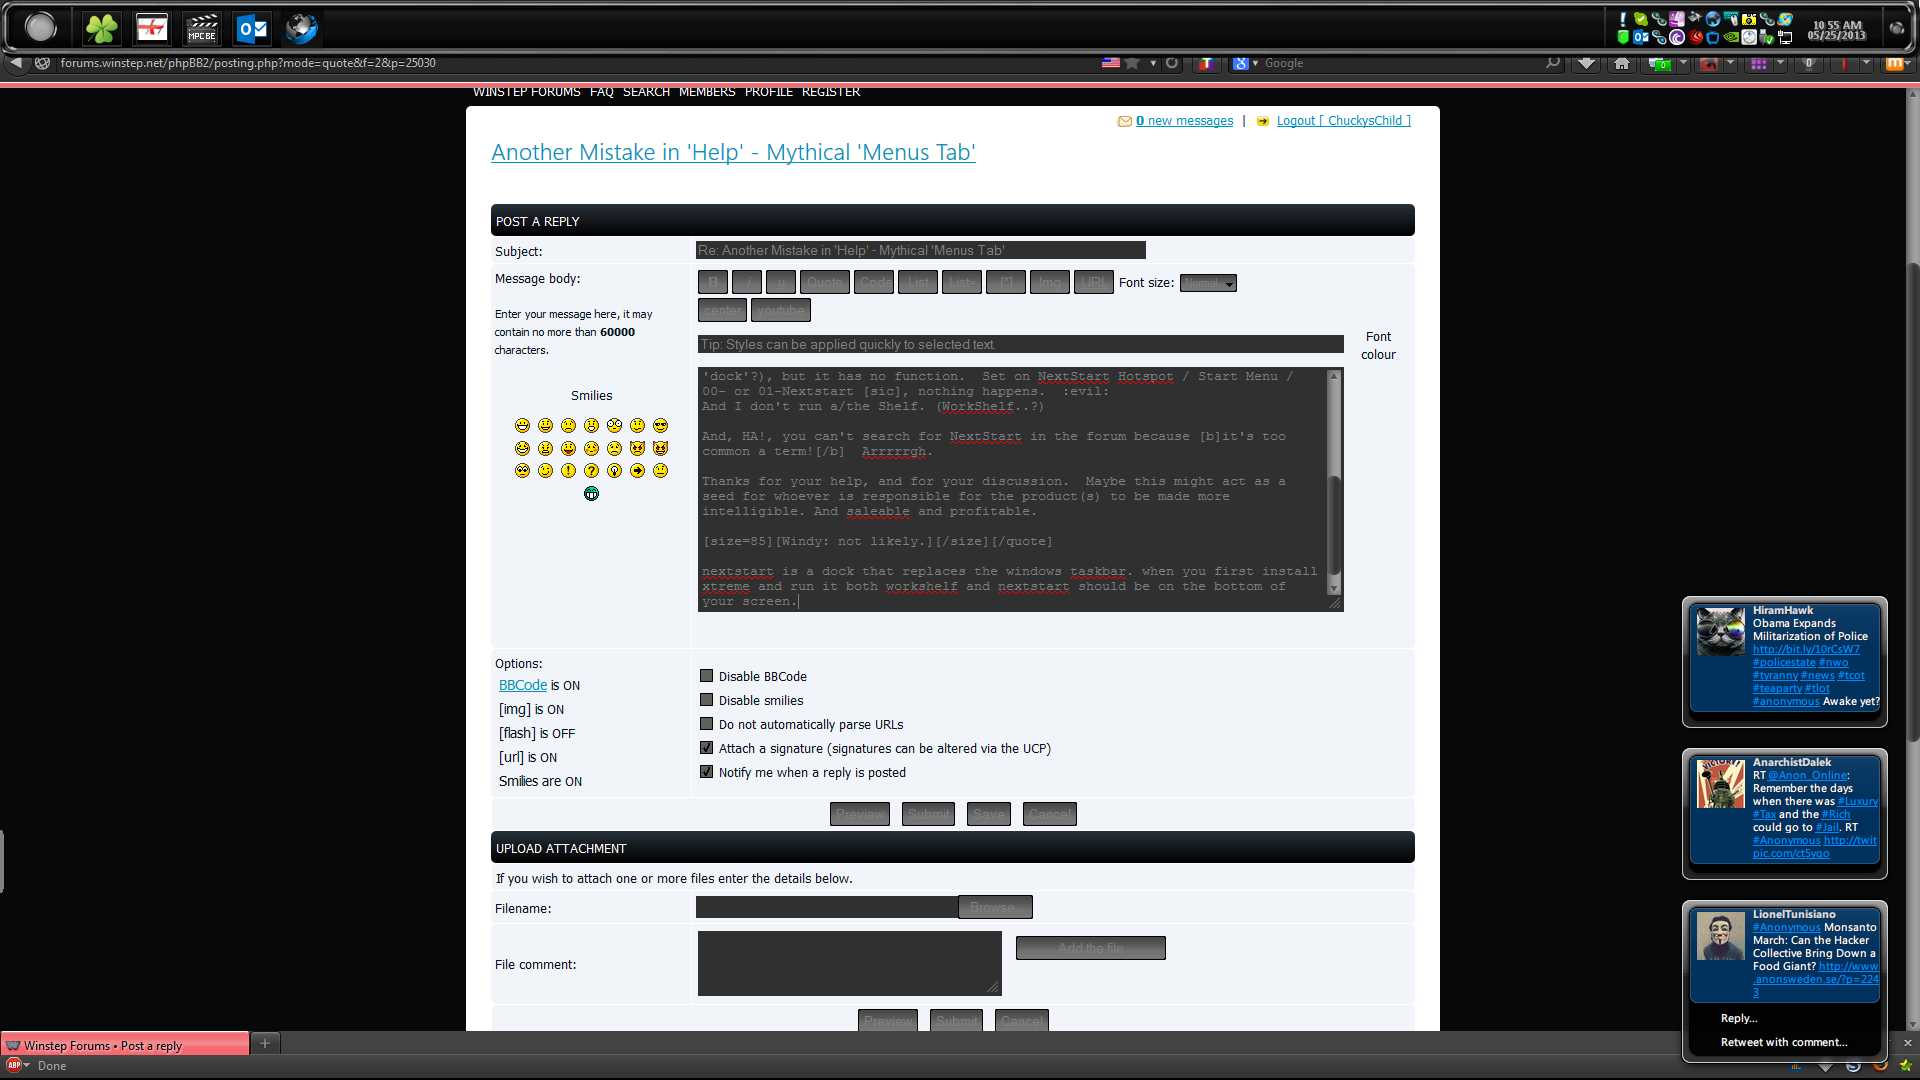
Task: Click the downloads arrow icon
Action: tap(1587, 63)
